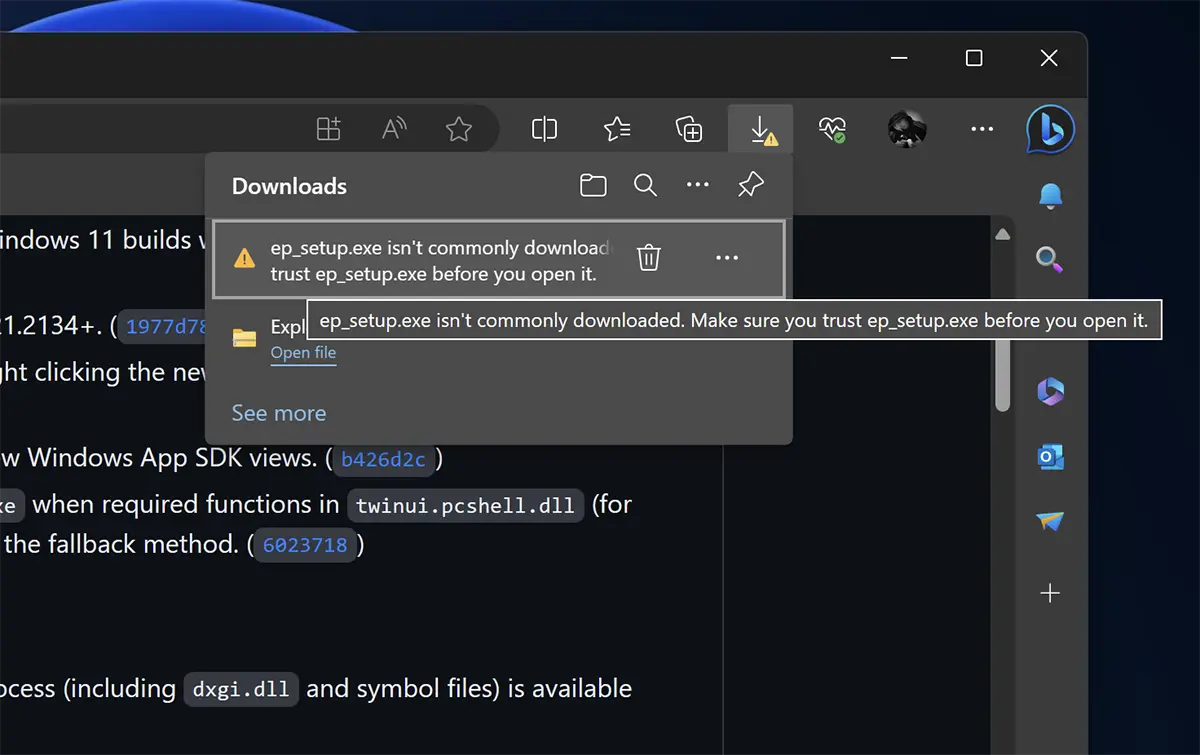Search downloads with magnifier icon

645,185
